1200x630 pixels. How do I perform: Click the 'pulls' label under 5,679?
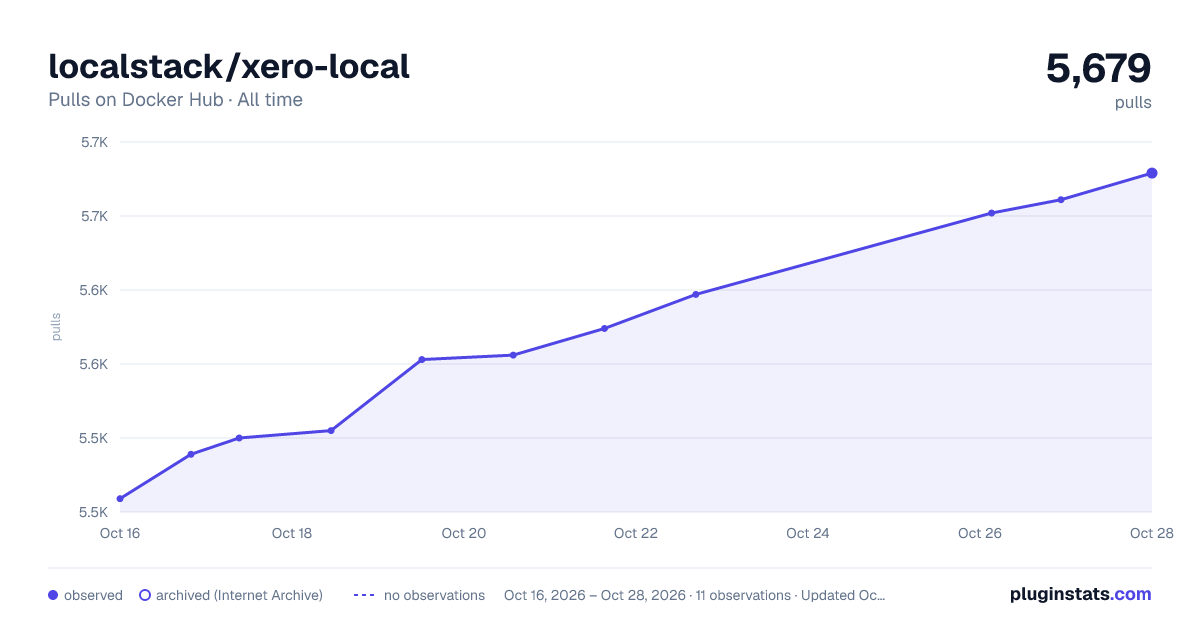click(x=1133, y=102)
